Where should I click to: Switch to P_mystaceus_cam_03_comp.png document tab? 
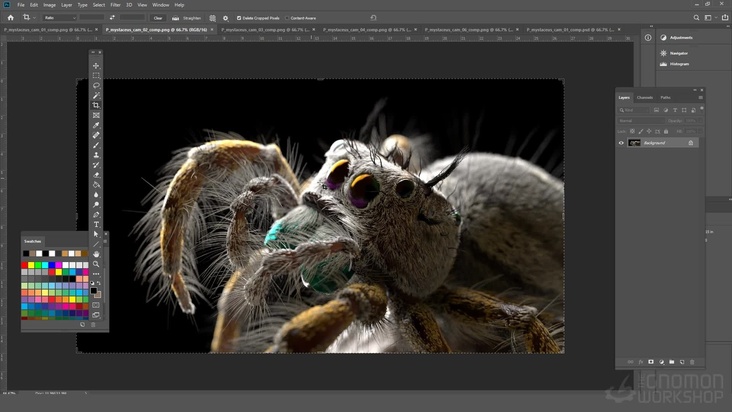[265, 29]
